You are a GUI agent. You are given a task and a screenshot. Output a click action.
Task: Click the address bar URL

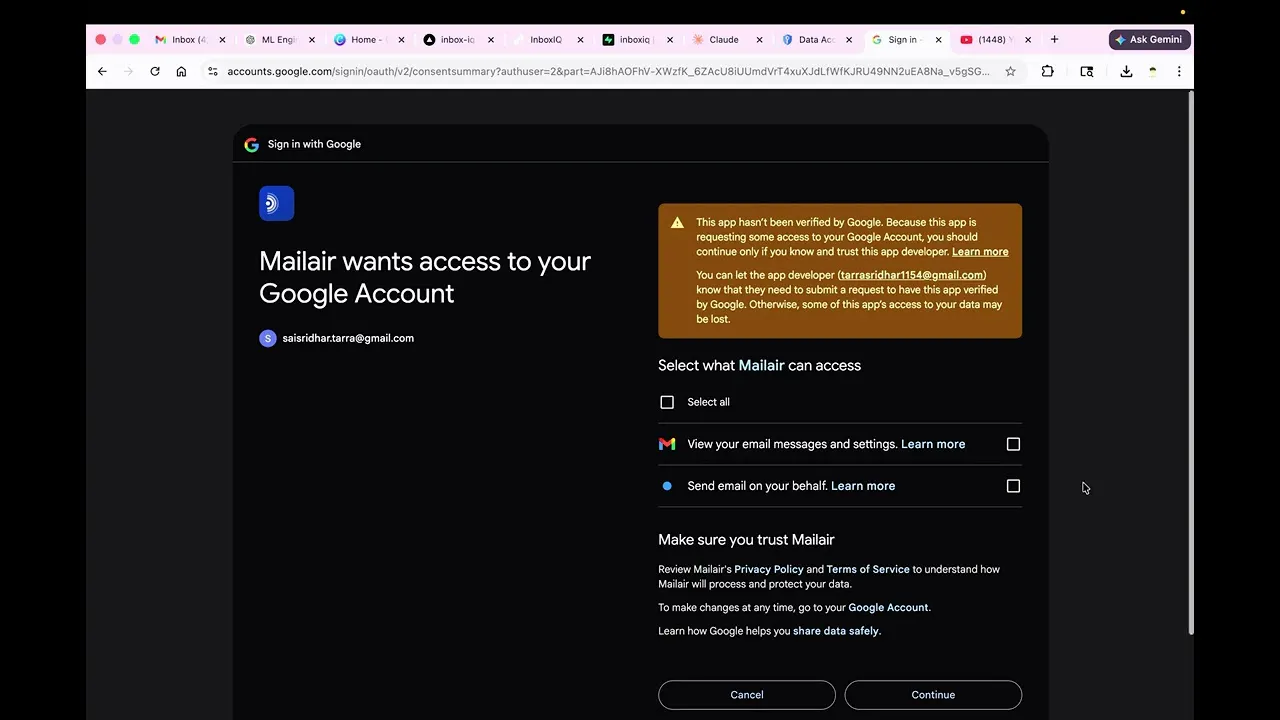pos(608,71)
